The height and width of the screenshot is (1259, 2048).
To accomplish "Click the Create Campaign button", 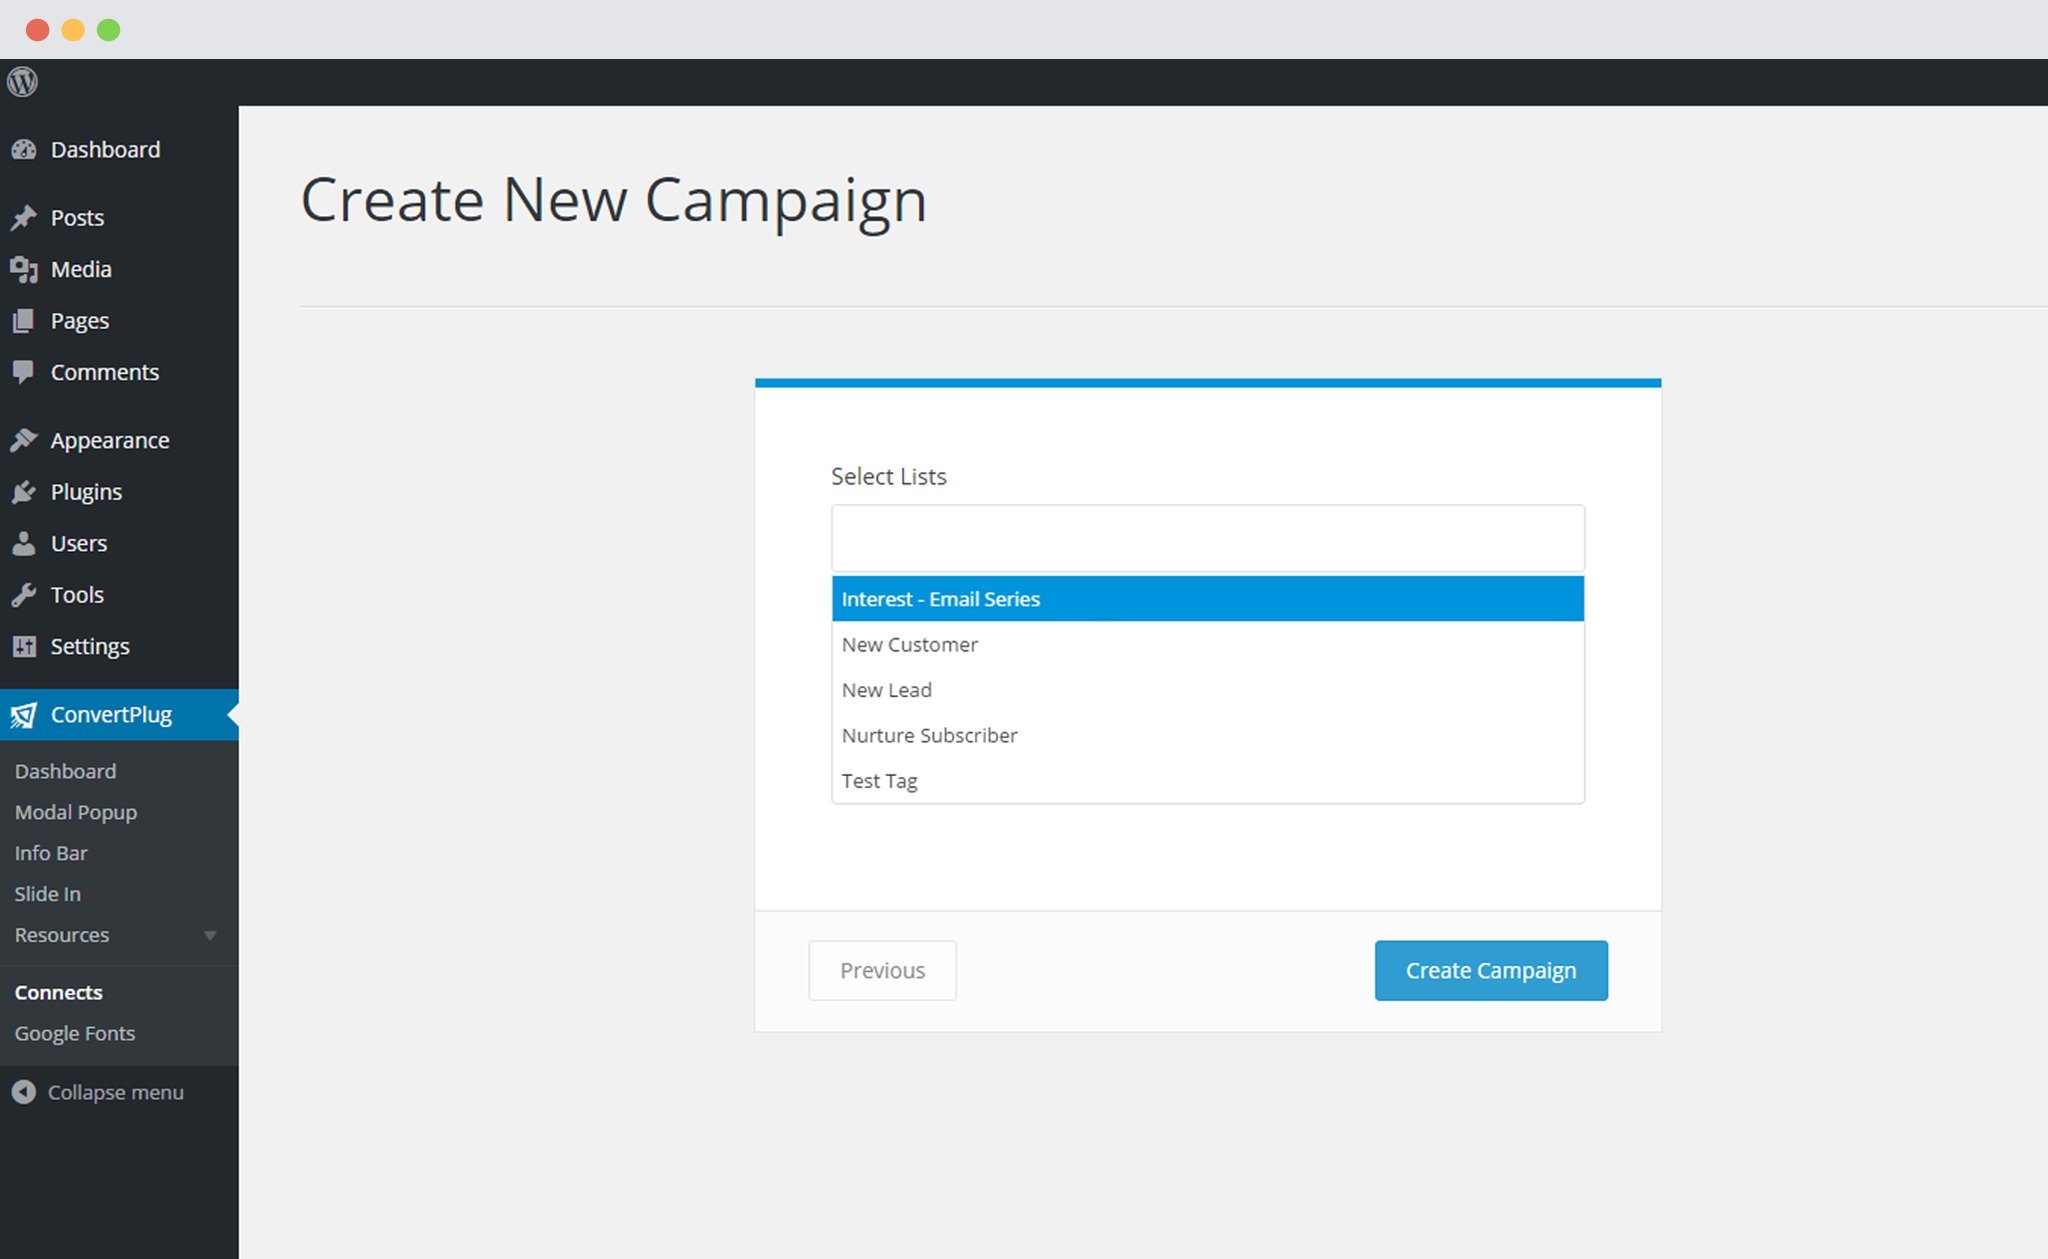I will coord(1491,970).
